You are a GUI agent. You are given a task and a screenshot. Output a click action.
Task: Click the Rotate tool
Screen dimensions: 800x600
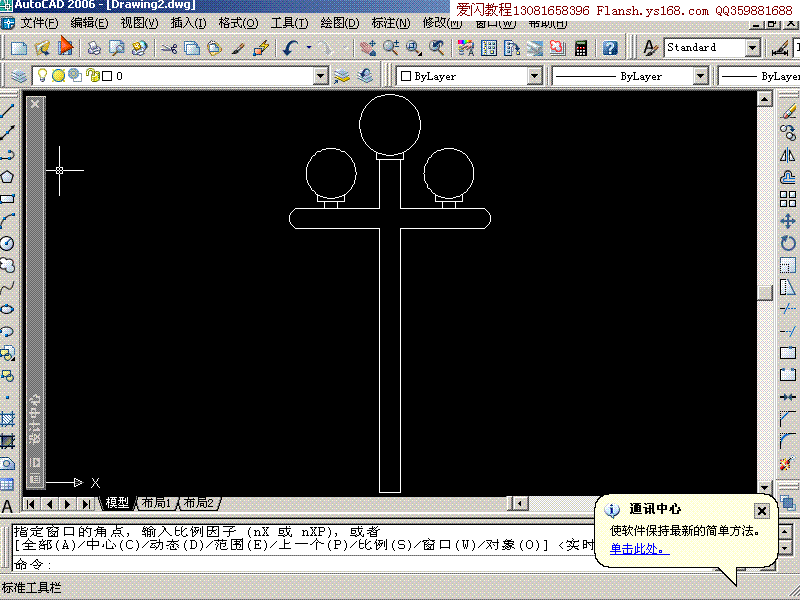coord(788,243)
